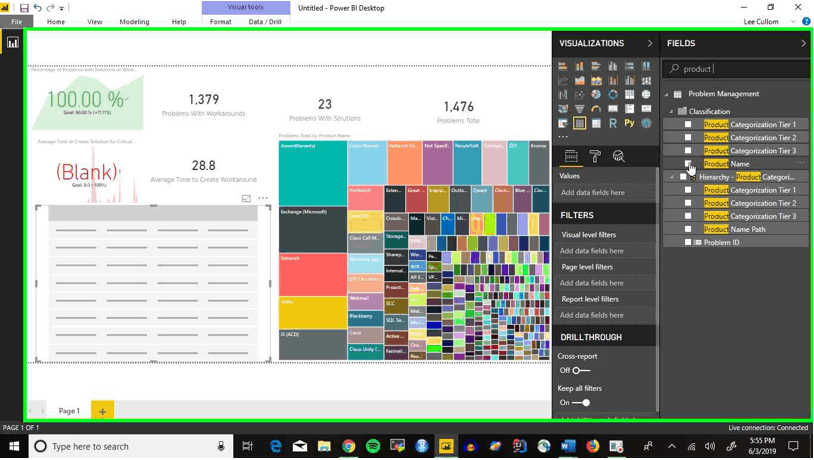This screenshot has height=460, width=814.
Task: Open the Format tab under Visual tools
Action: click(x=221, y=22)
